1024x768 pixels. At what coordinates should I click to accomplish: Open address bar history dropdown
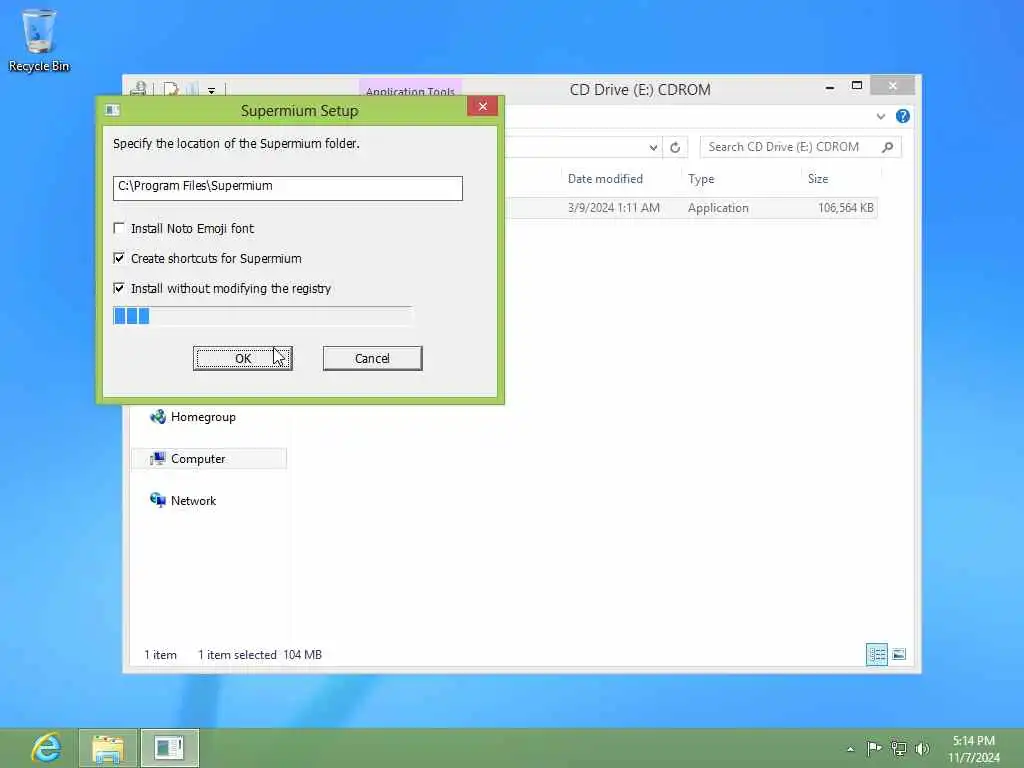pos(653,148)
